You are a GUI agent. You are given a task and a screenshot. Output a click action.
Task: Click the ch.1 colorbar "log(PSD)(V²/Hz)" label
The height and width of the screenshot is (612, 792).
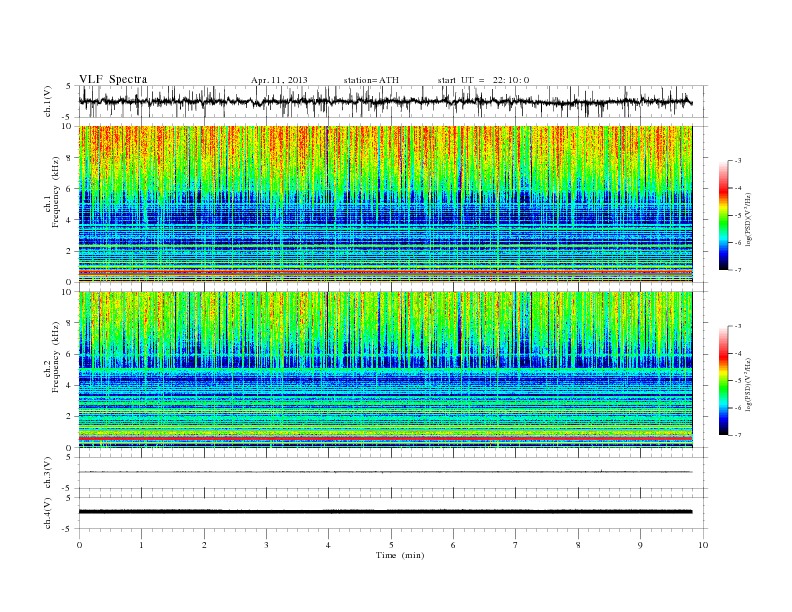pyautogui.click(x=748, y=220)
